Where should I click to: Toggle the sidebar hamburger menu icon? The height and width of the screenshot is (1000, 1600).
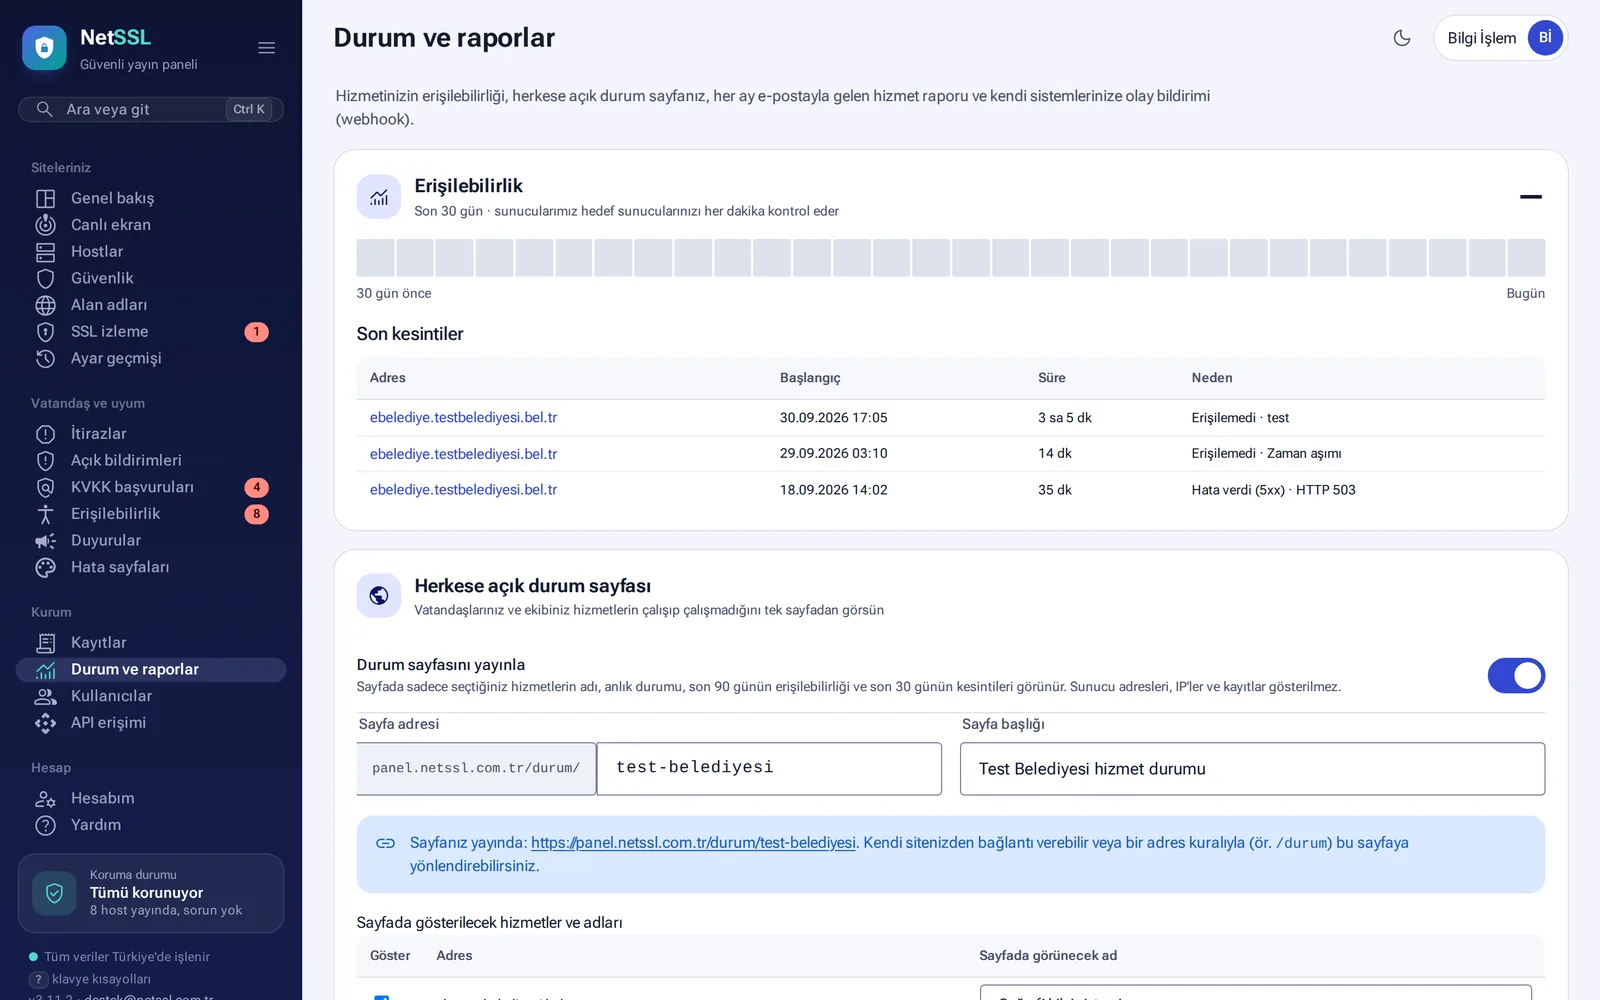tap(266, 48)
